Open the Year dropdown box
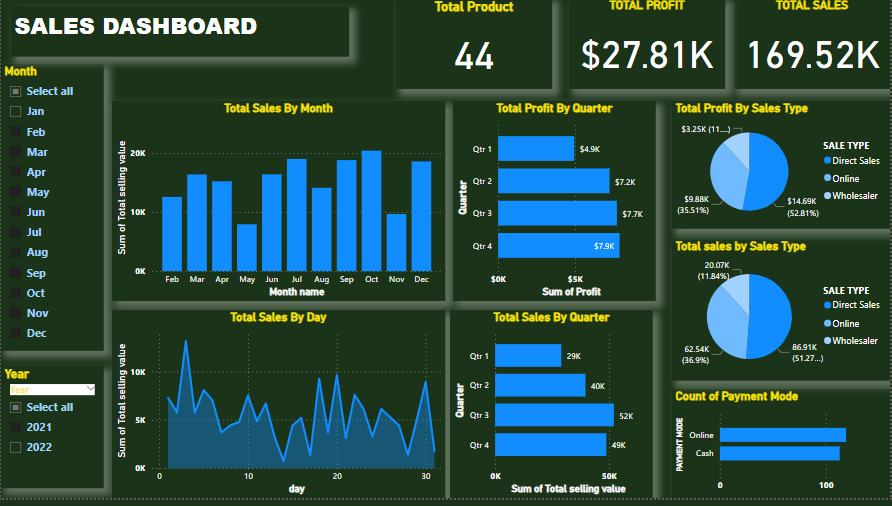The height and width of the screenshot is (506, 892). (x=51, y=389)
